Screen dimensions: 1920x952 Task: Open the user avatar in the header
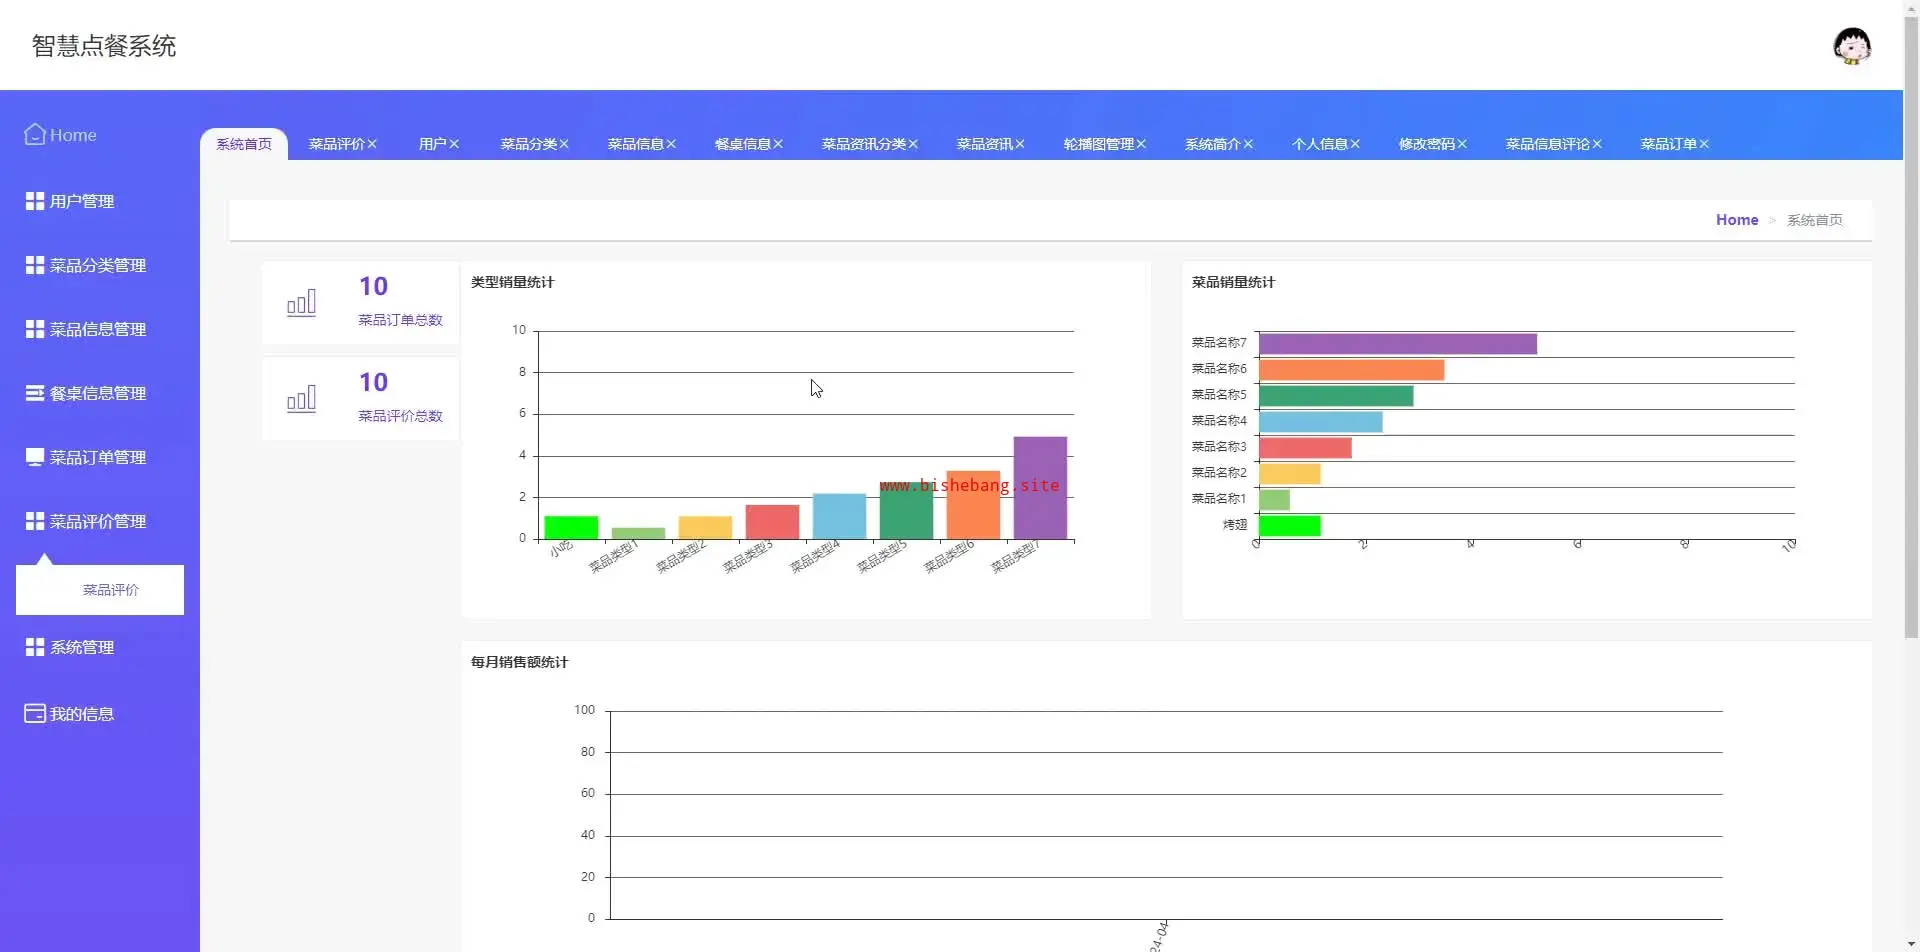[x=1852, y=46]
